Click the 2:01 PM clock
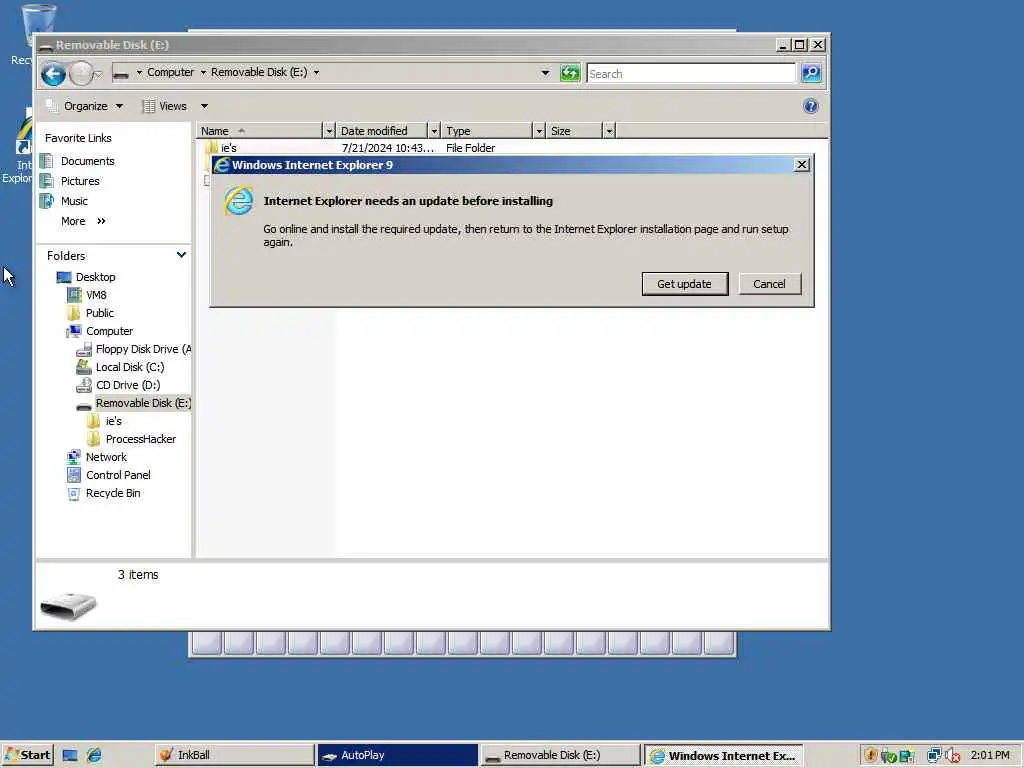 point(990,755)
